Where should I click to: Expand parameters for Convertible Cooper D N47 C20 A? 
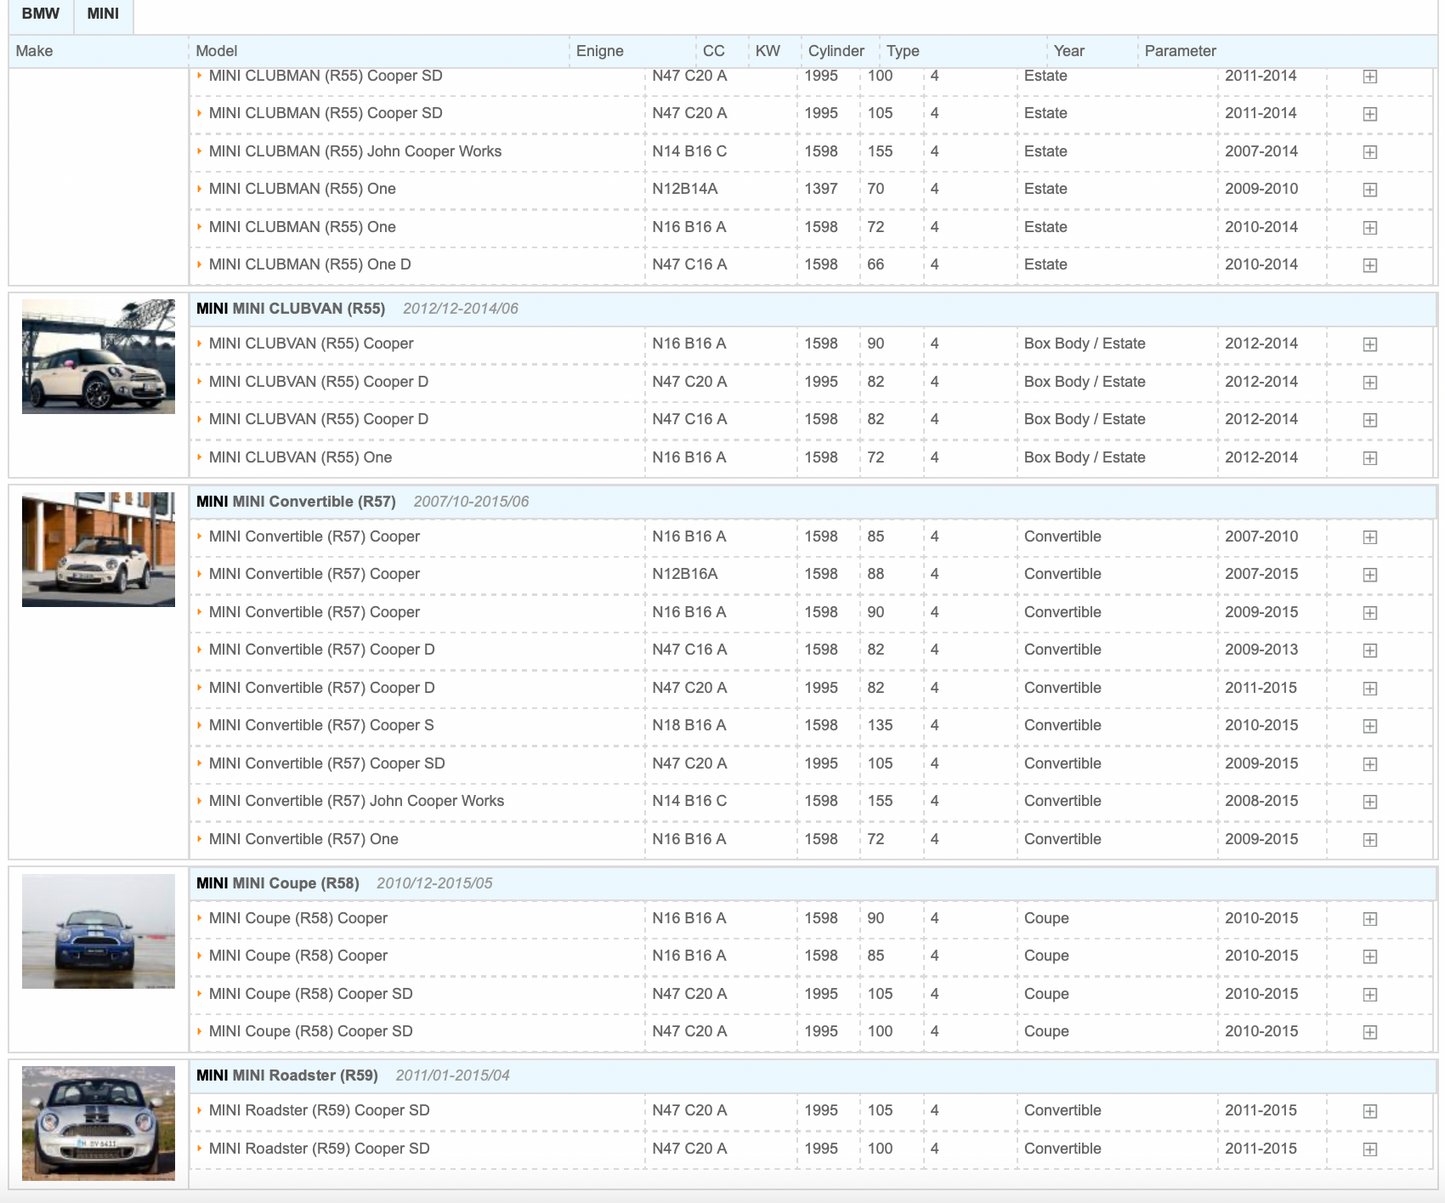(1370, 688)
